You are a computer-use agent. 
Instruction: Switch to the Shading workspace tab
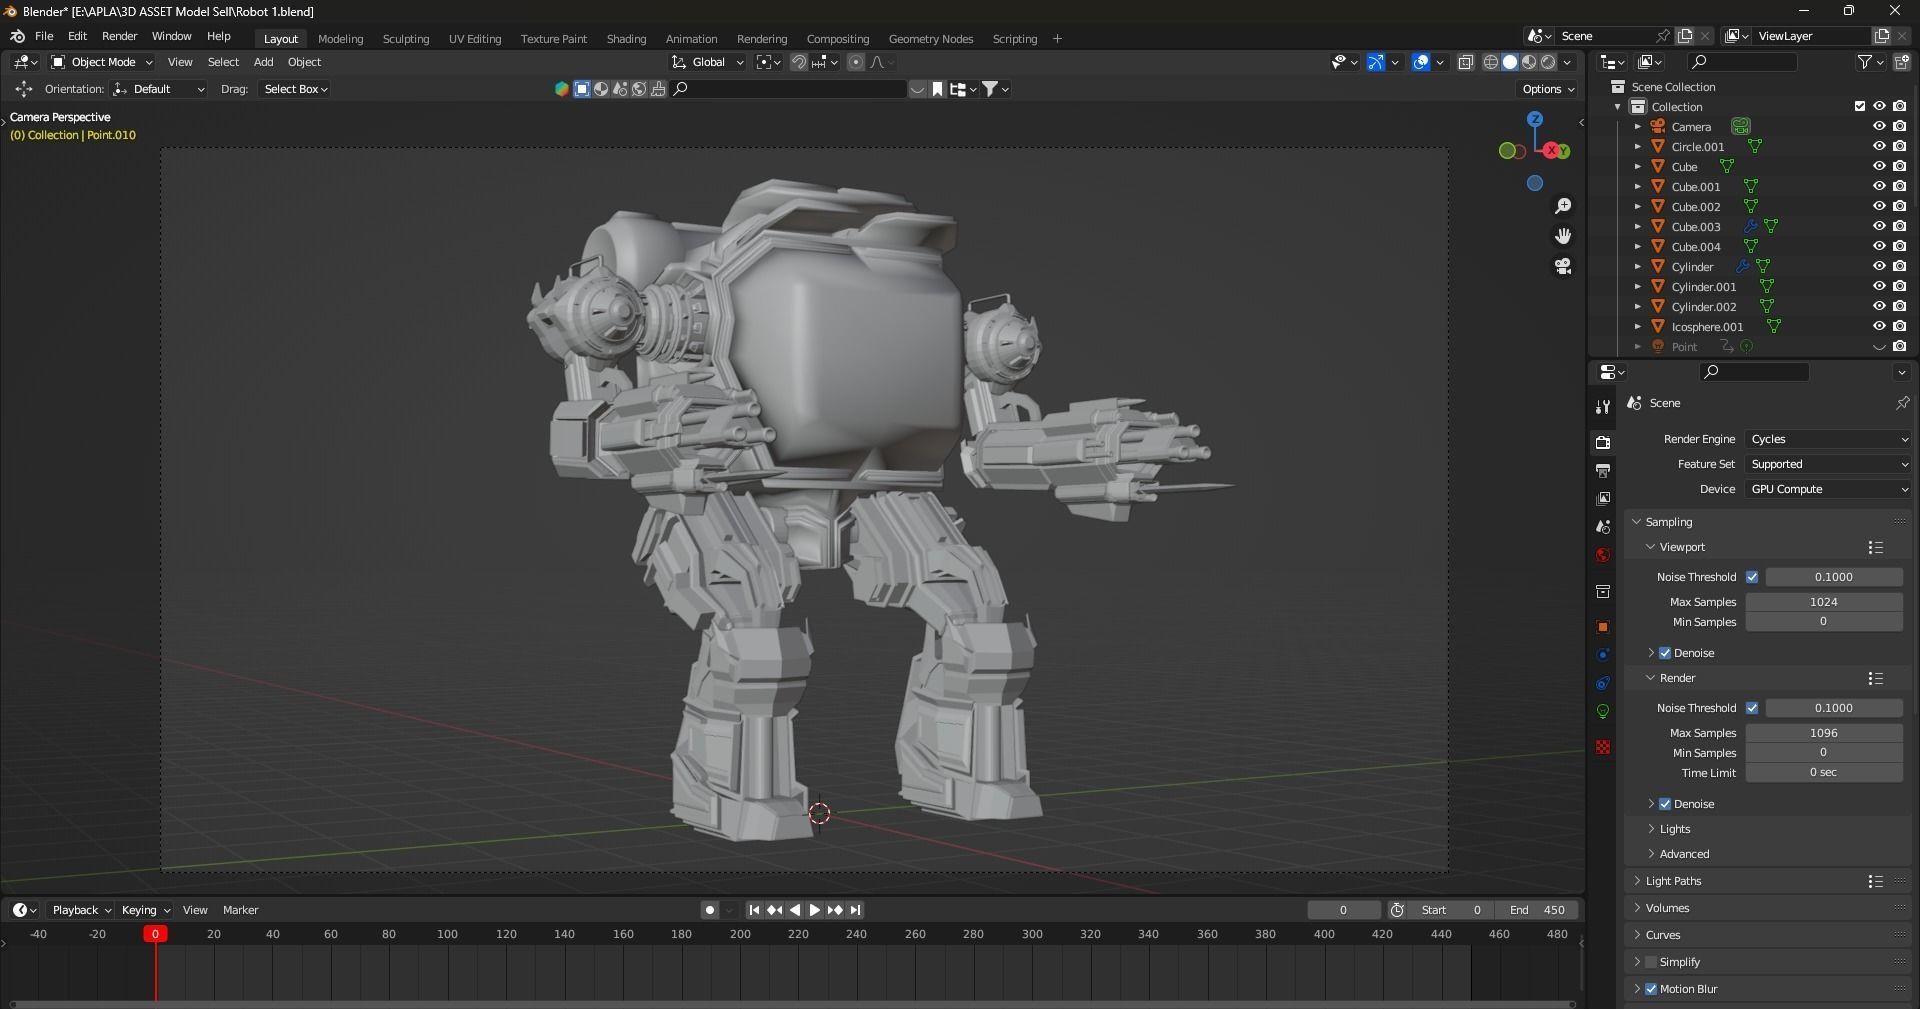click(x=626, y=39)
